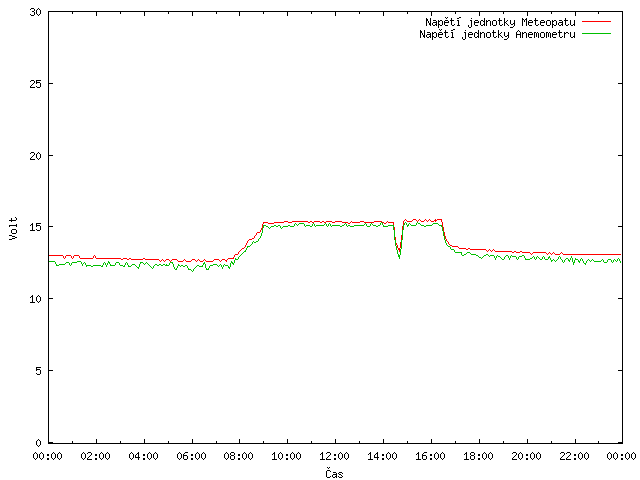Click the y-axis value 25
Screen dimensions: 640x480
pyautogui.click(x=36, y=84)
